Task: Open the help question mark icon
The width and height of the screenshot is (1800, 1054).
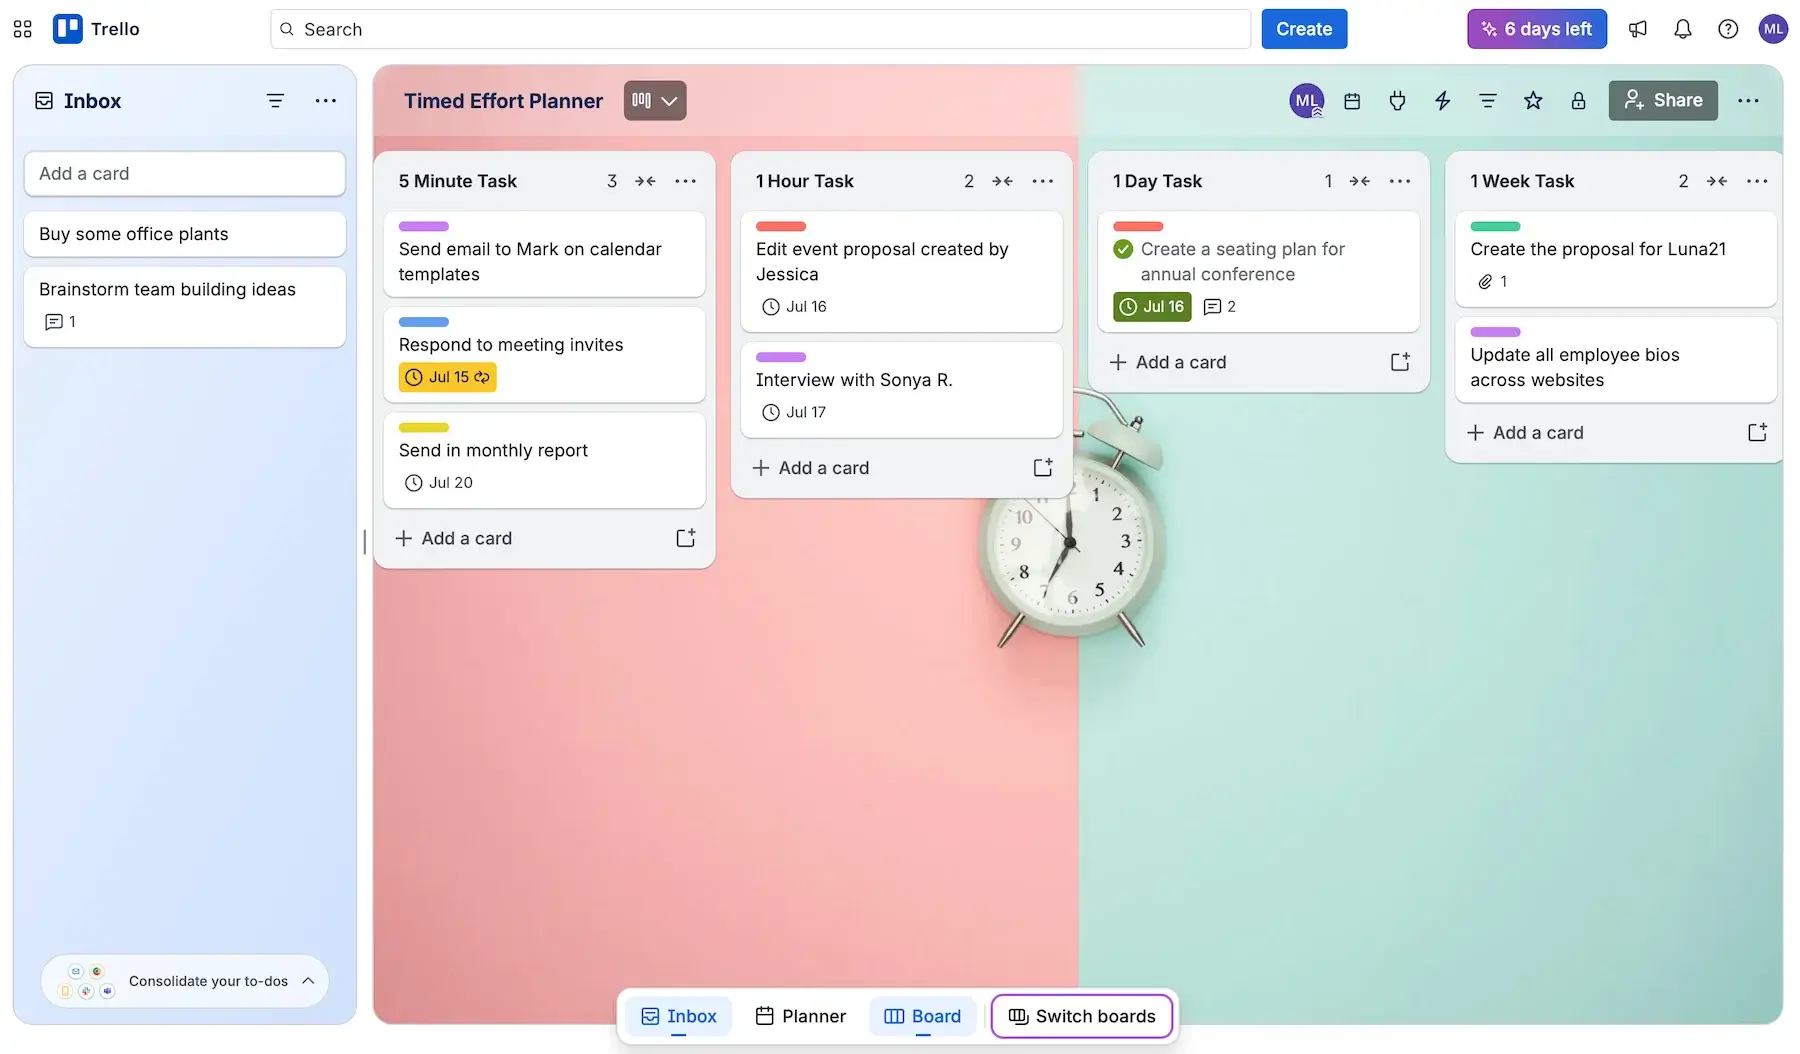Action: [x=1728, y=29]
